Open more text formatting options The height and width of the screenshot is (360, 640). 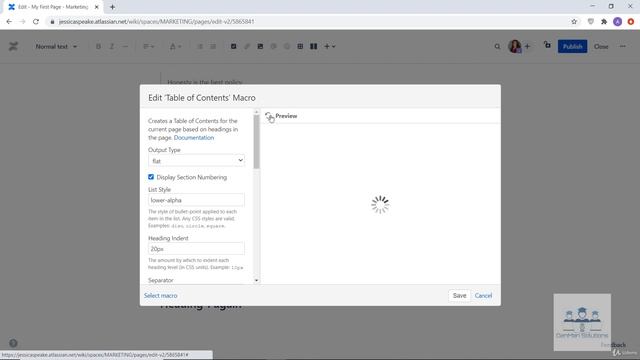pyautogui.click(x=125, y=47)
